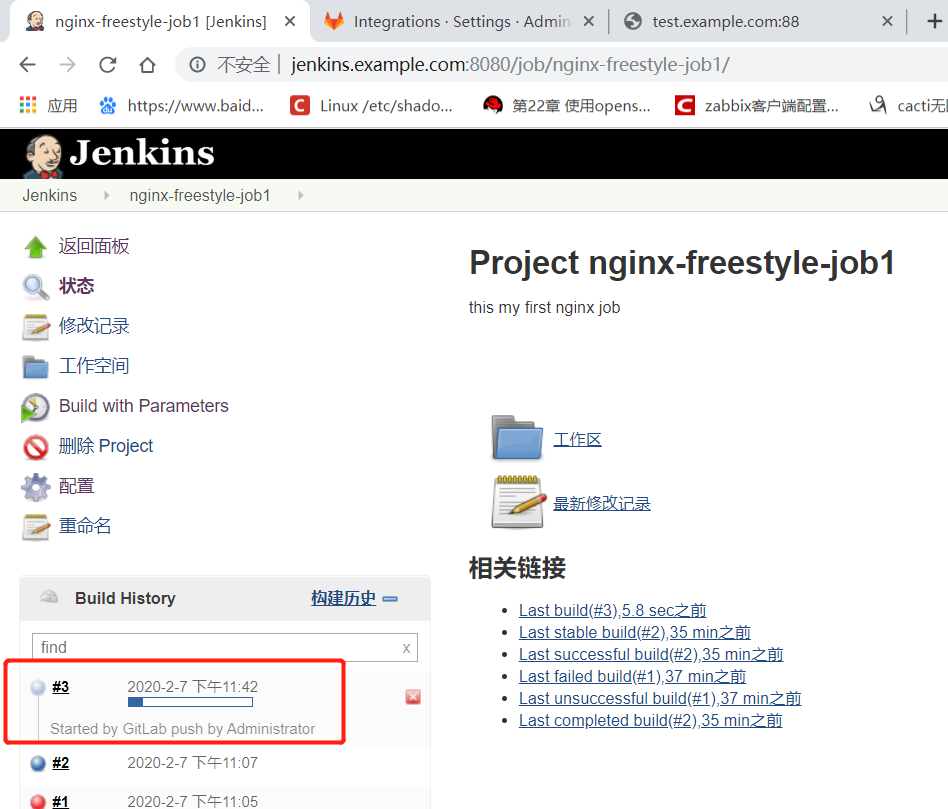Viewport: 948px width, 809px height.
Task: Click the blue status ball for build #2
Action: tap(38, 763)
